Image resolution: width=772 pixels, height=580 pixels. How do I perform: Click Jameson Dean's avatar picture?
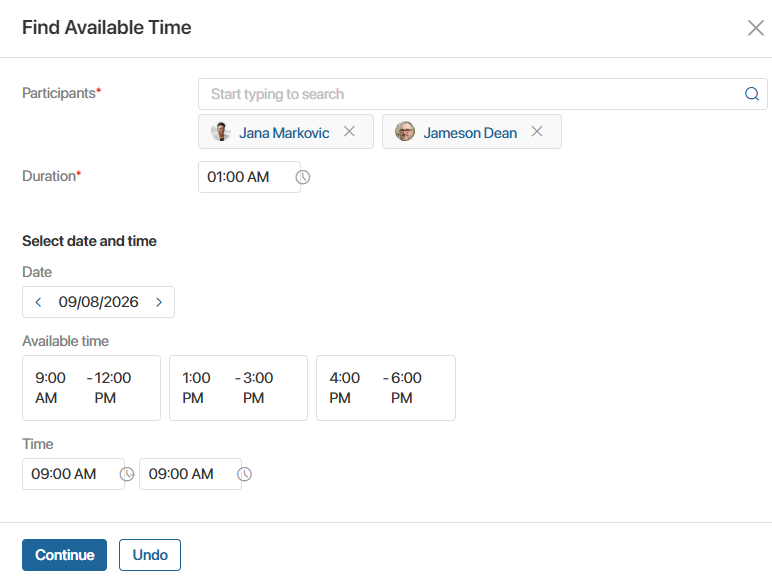tap(405, 131)
